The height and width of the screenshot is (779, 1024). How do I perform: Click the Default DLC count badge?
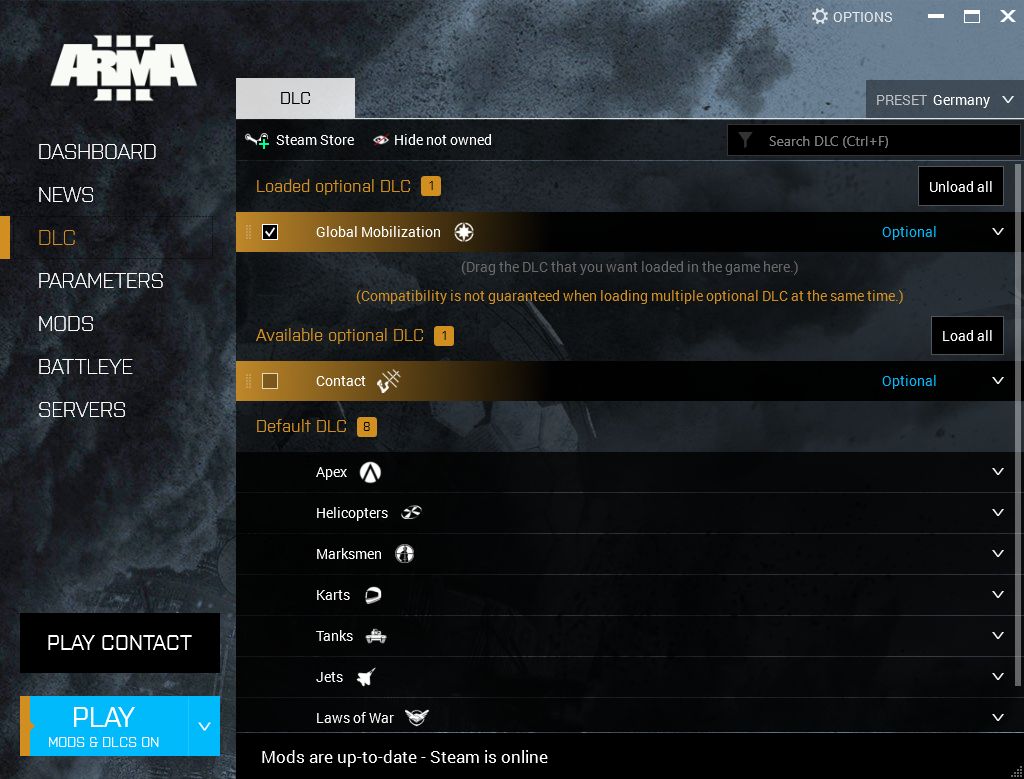[366, 426]
